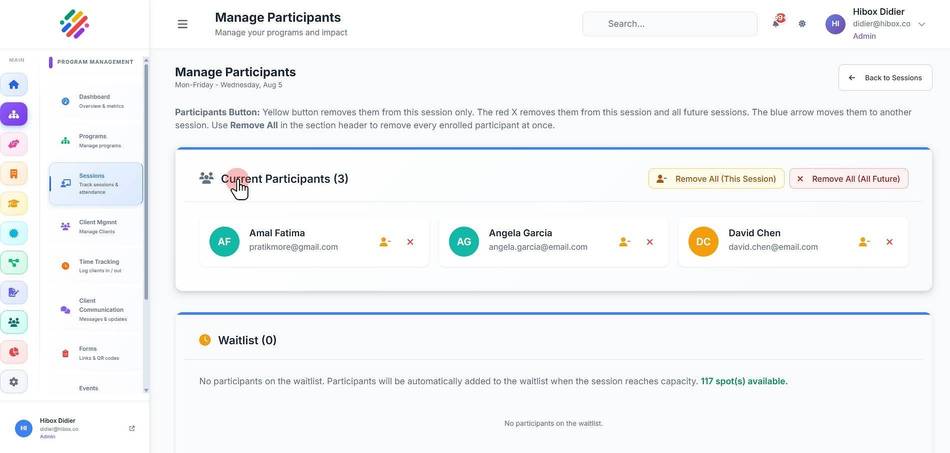The image size is (950, 453).
Task: Select the purple program management rail icon
Action: pyautogui.click(x=14, y=114)
